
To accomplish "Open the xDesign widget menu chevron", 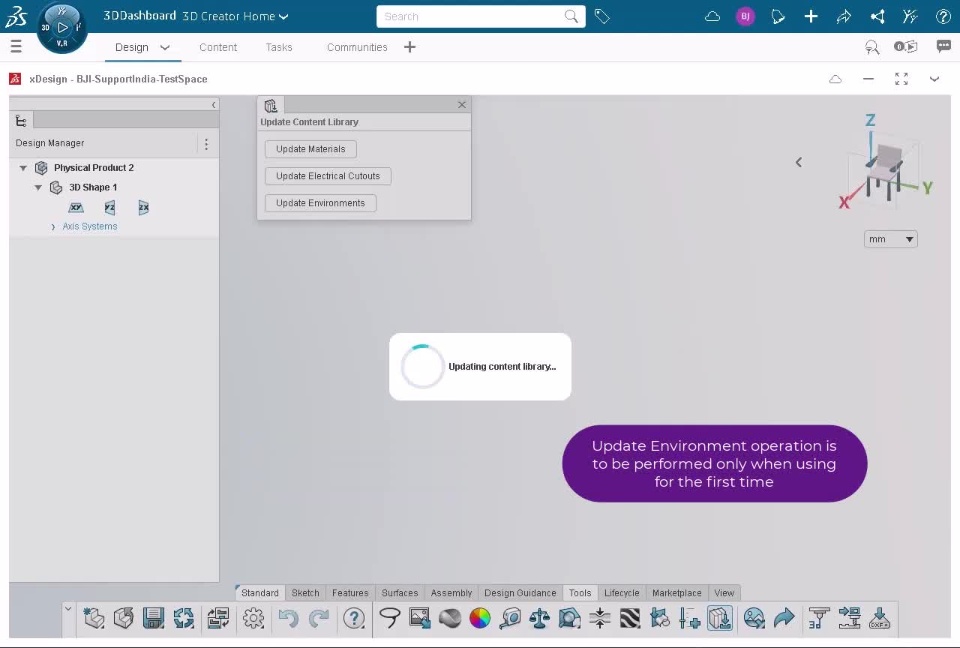I will coord(934,79).
